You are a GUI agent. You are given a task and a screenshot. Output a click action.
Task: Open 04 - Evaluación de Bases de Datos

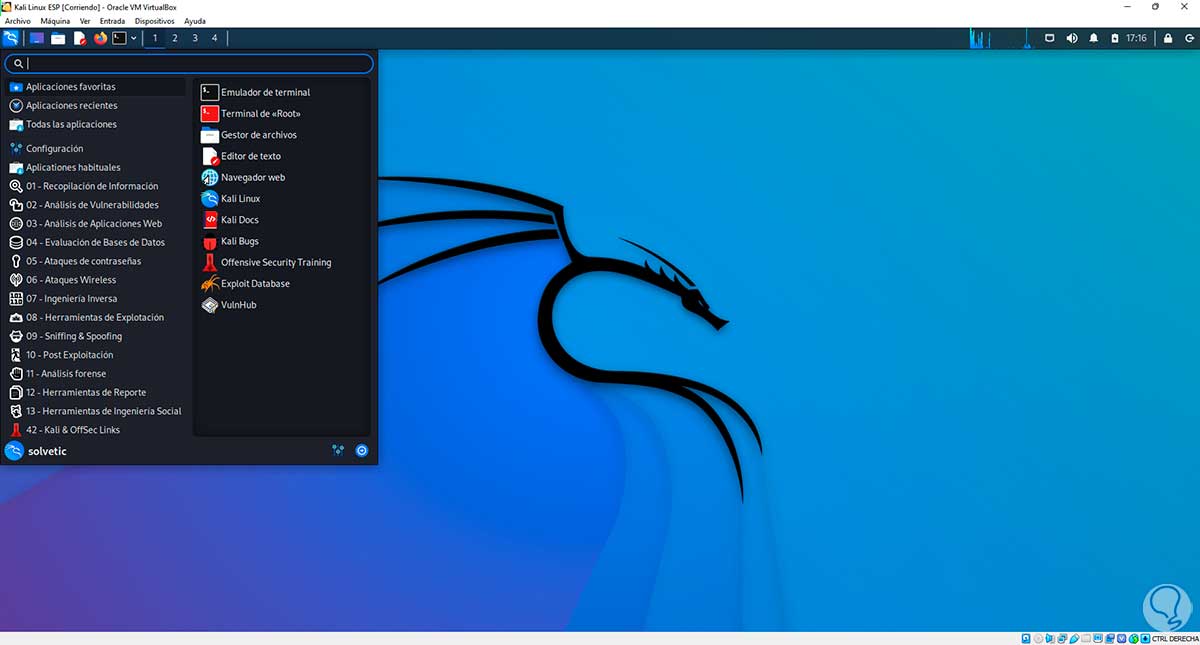click(96, 242)
